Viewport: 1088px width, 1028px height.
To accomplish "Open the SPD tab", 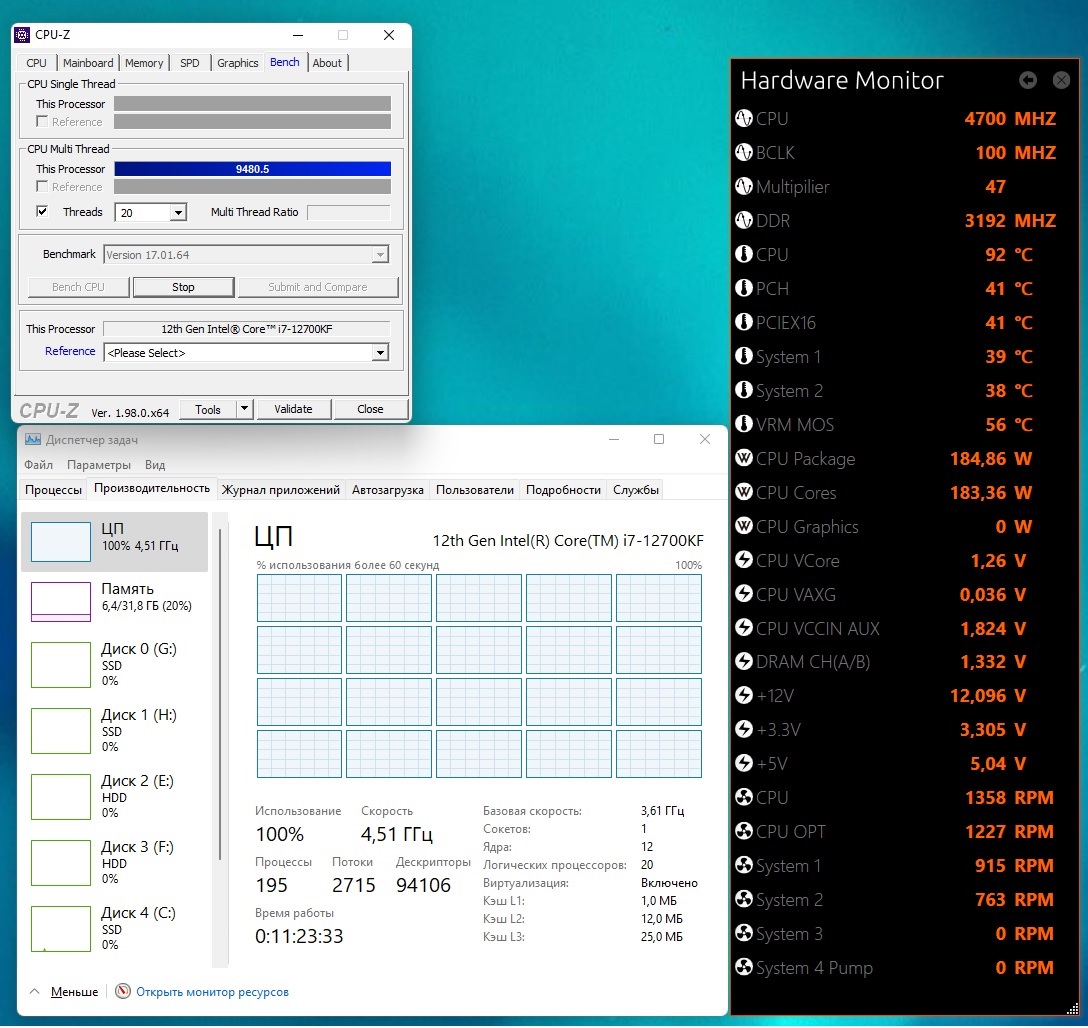I will 189,63.
